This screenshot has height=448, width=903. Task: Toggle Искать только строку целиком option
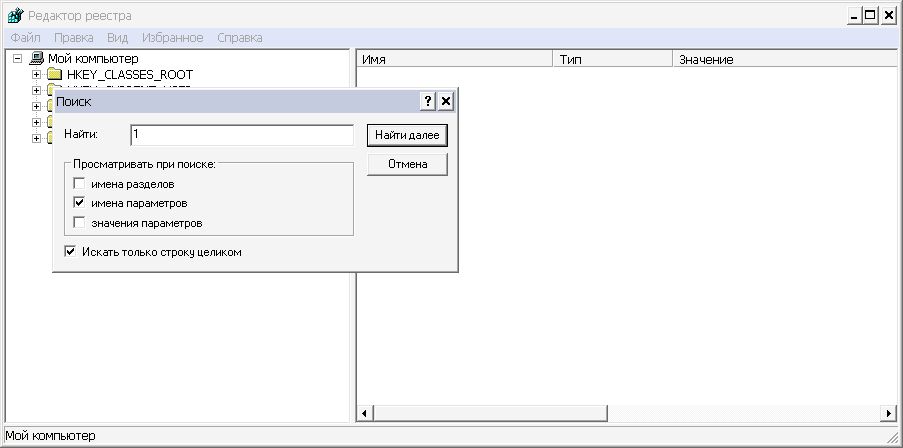click(x=70, y=252)
